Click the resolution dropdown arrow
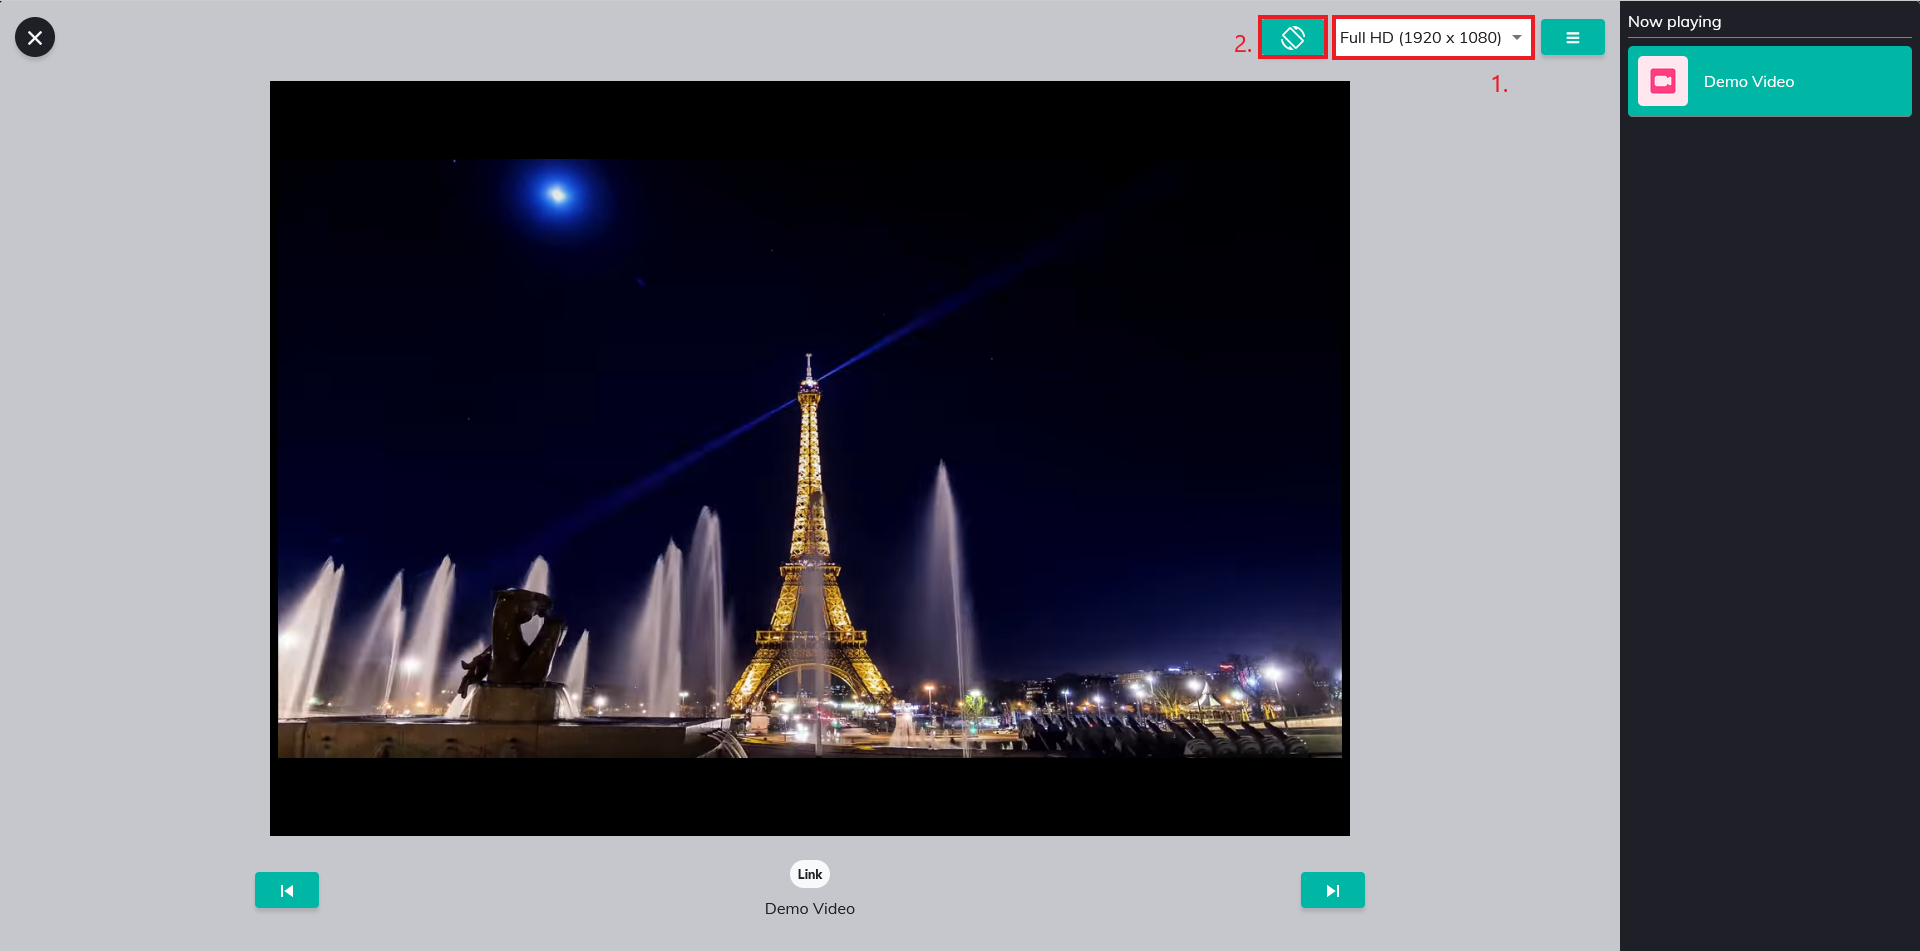 [1517, 38]
